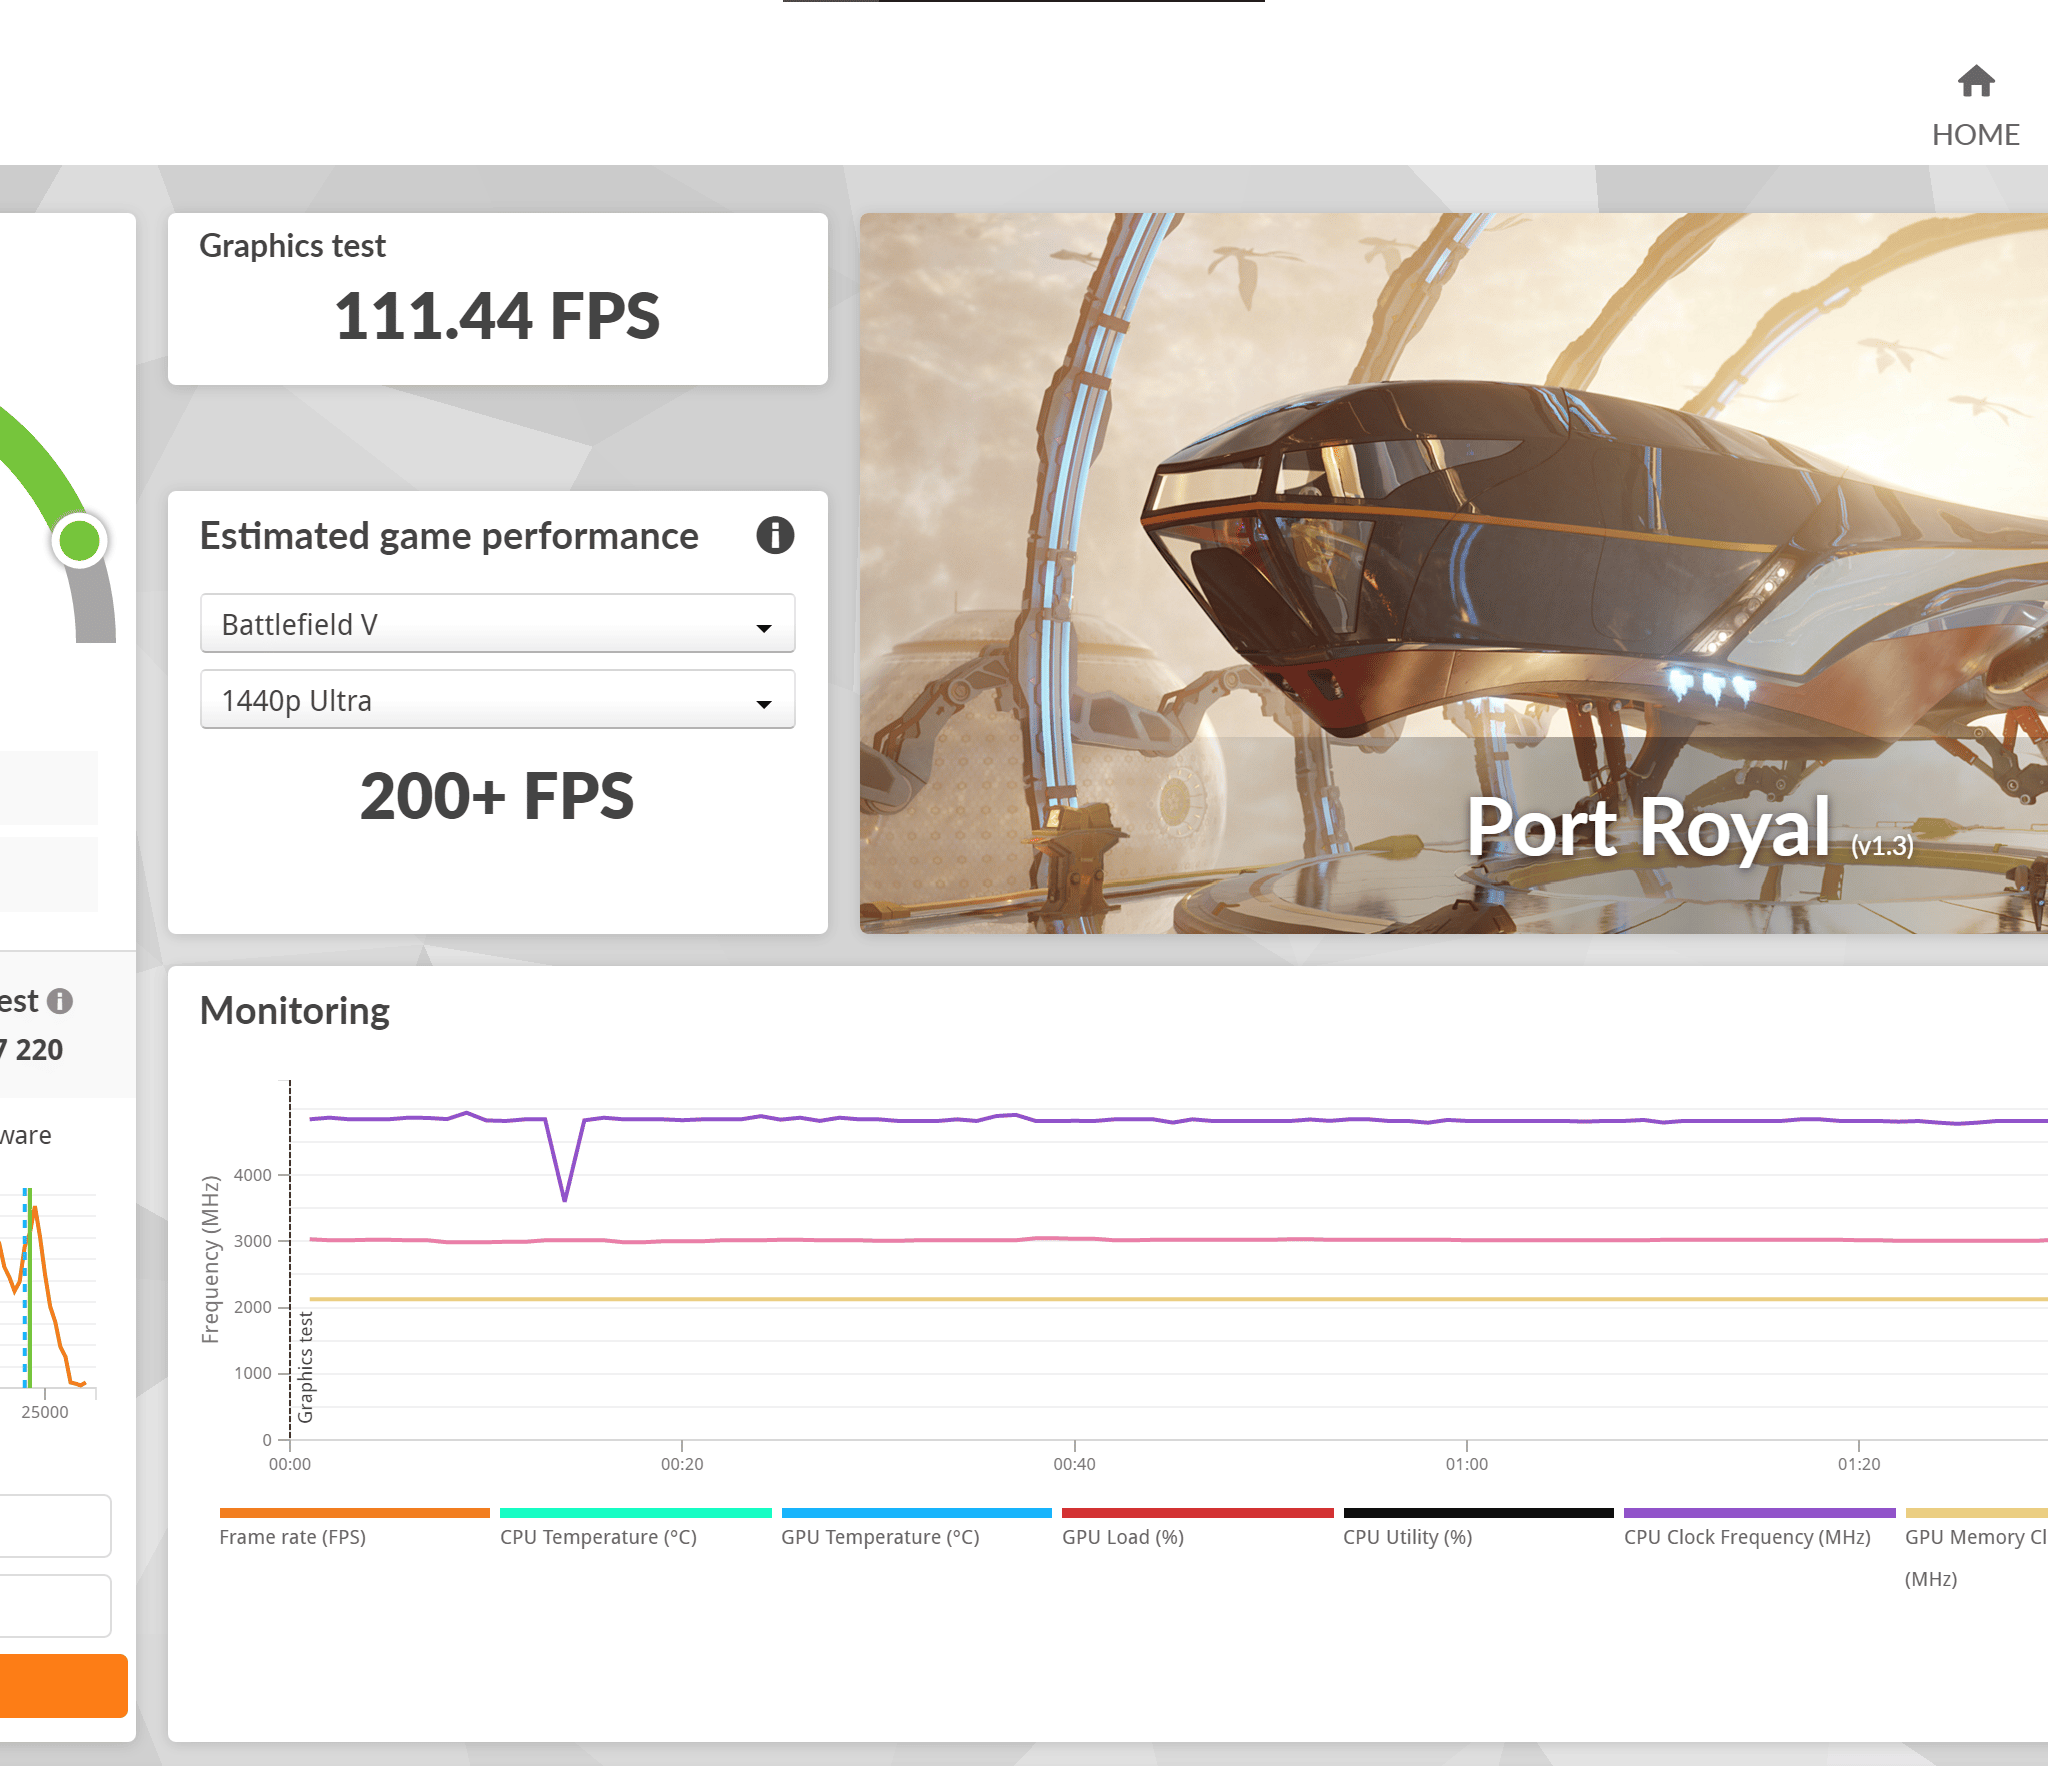Open Estimated game performance info icon
This screenshot has height=1766, width=2048.
tap(775, 535)
